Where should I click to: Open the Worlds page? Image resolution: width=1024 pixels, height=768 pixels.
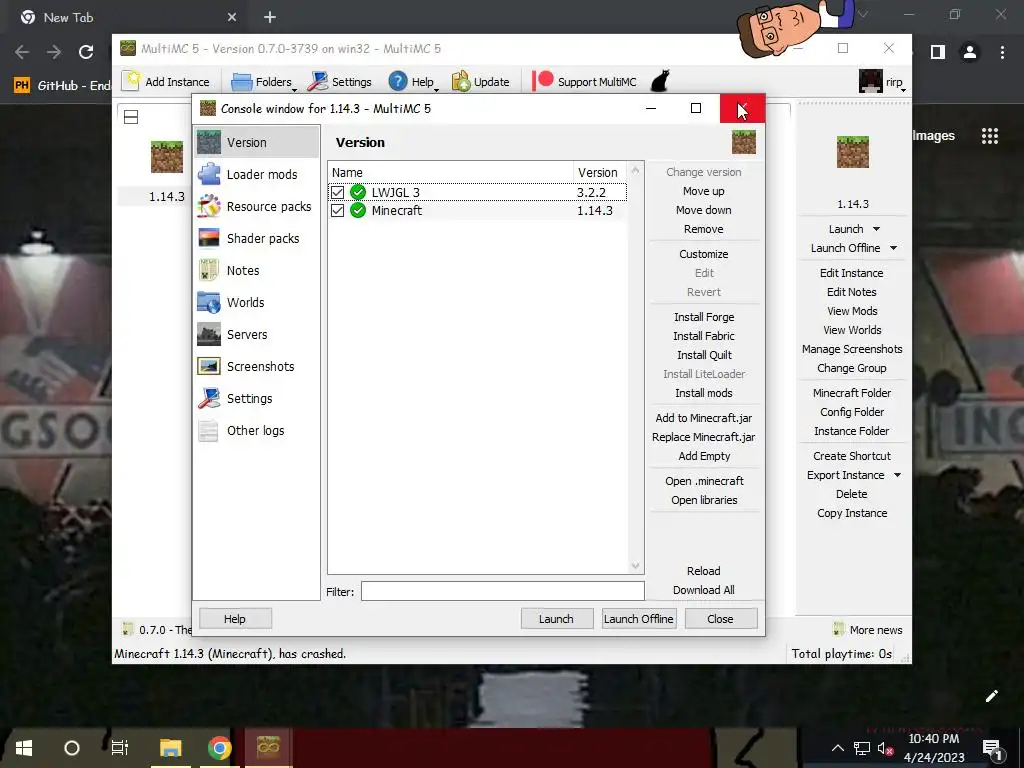[257, 302]
